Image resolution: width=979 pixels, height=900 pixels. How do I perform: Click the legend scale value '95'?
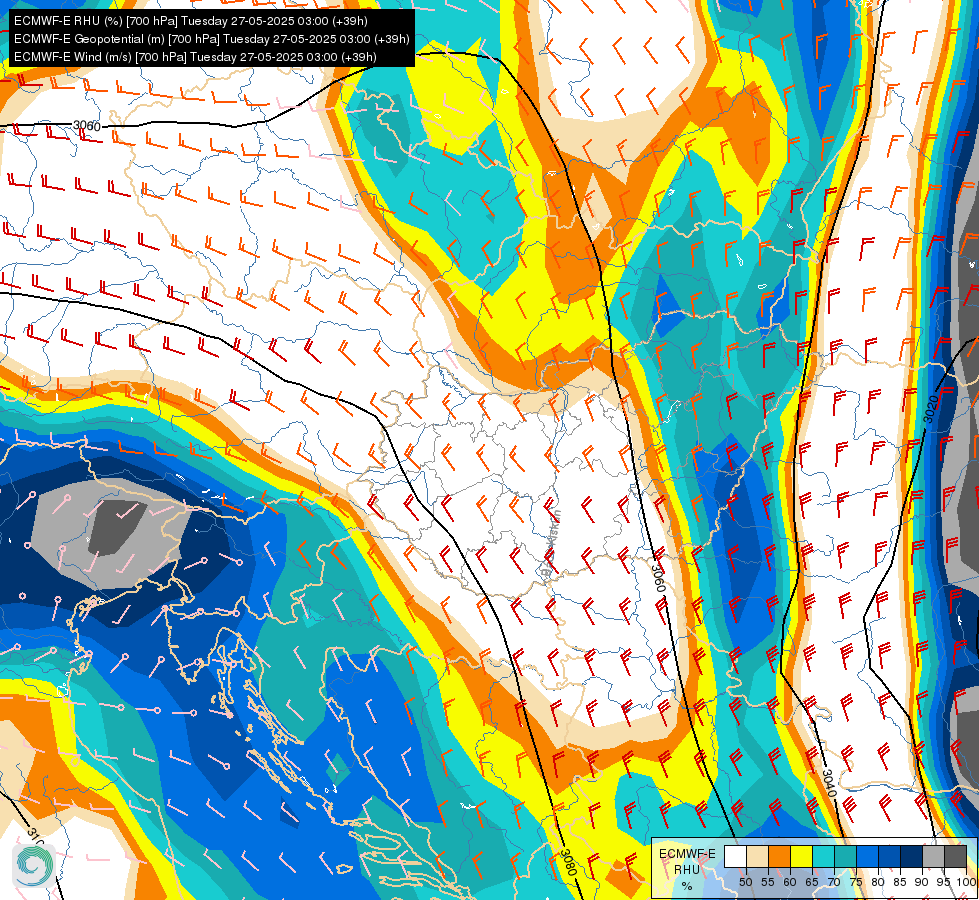click(944, 882)
